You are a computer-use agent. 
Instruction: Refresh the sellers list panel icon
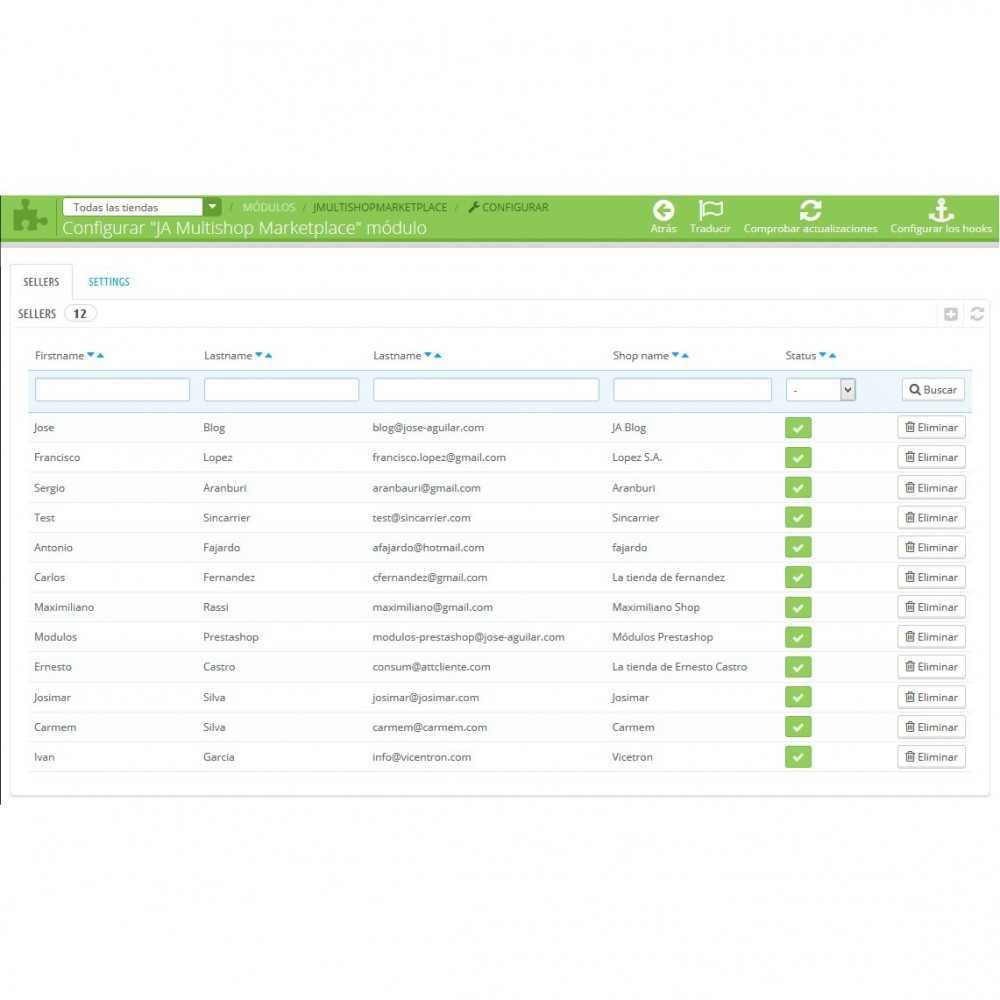(x=977, y=313)
